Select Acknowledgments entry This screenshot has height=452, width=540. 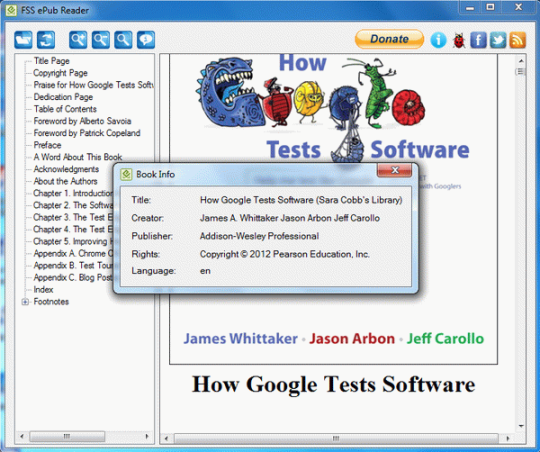[66, 169]
